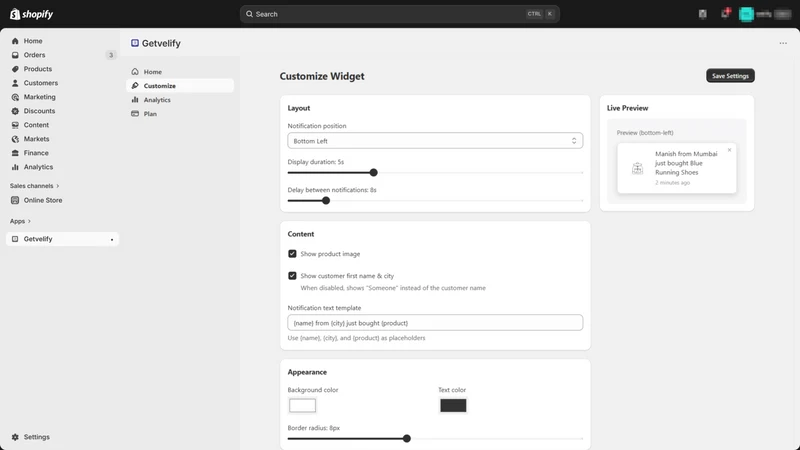
Task: Click the Online Store icon
Action: (x=15, y=200)
